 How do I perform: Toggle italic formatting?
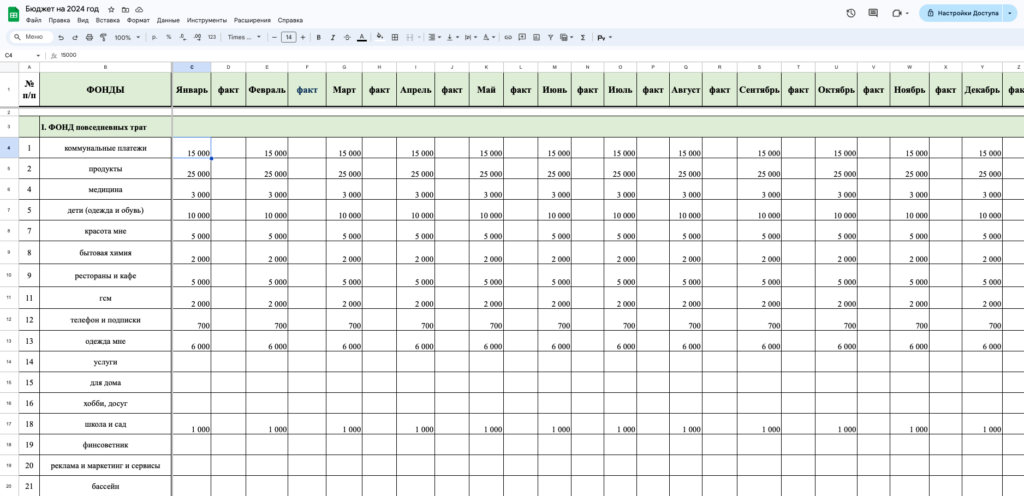(332, 37)
